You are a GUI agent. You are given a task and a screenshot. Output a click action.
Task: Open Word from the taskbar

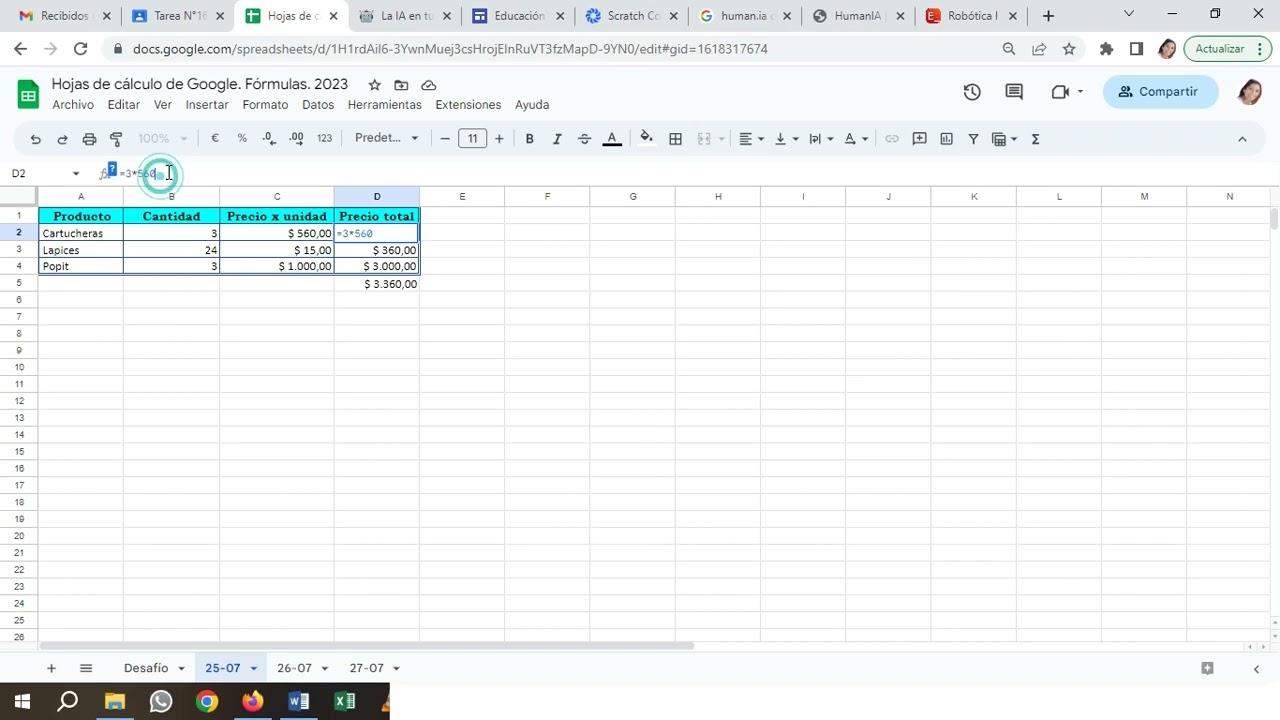[298, 702]
